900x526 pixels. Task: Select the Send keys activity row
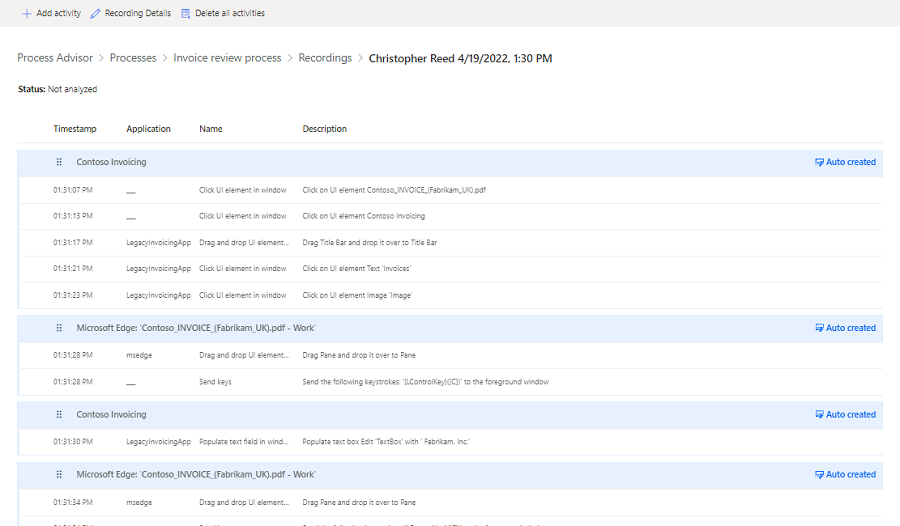click(x=215, y=382)
